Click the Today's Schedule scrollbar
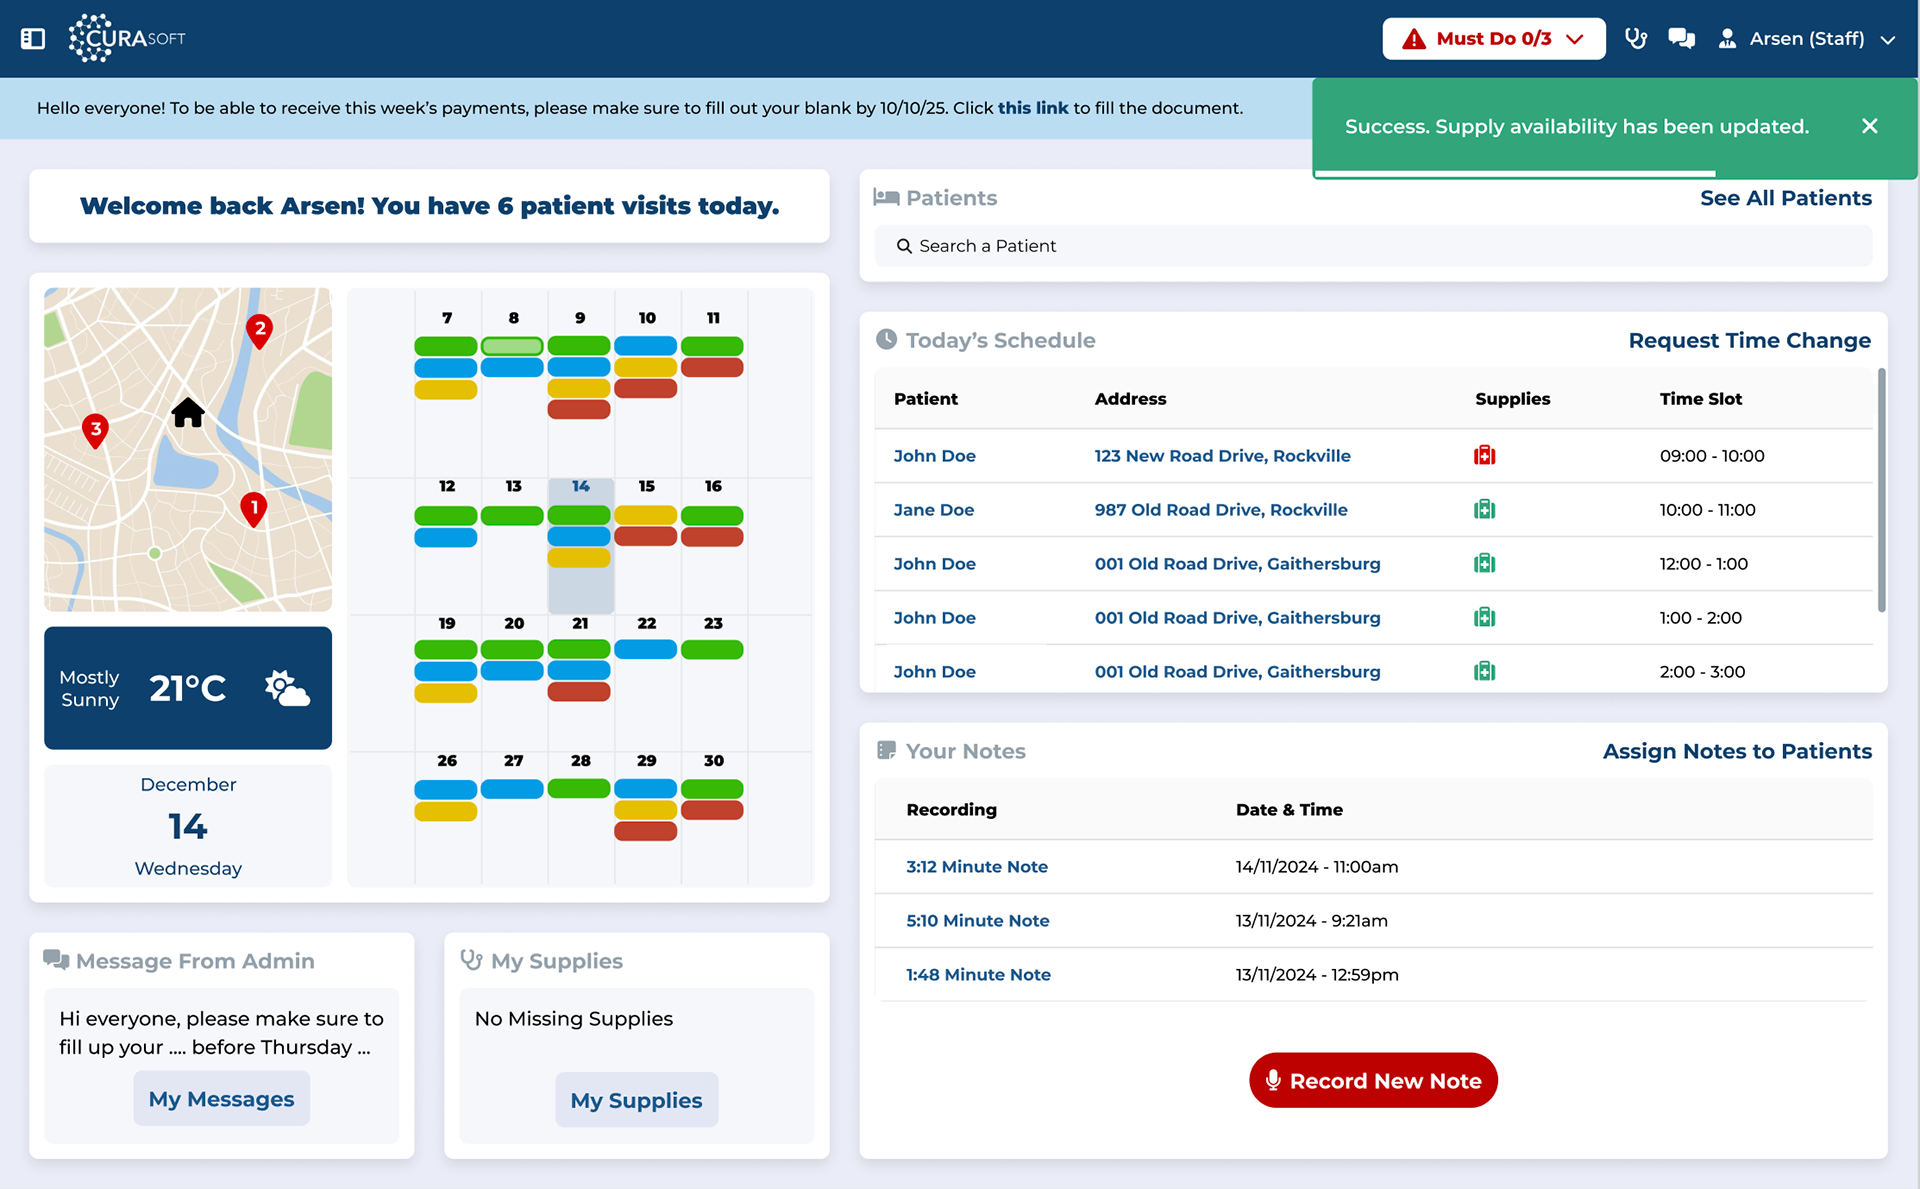1920x1189 pixels. [x=1881, y=490]
